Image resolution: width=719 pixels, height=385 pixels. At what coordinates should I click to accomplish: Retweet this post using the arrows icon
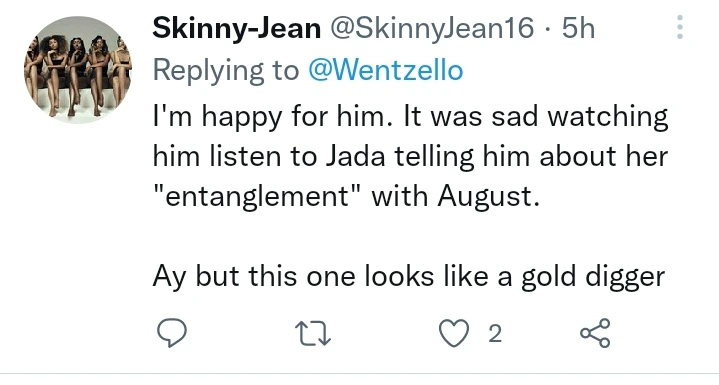tap(313, 333)
